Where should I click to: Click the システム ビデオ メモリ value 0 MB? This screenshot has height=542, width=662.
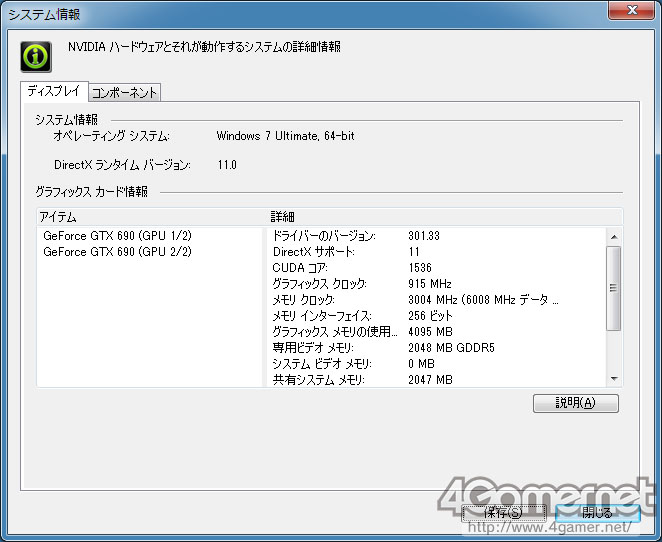(x=421, y=364)
